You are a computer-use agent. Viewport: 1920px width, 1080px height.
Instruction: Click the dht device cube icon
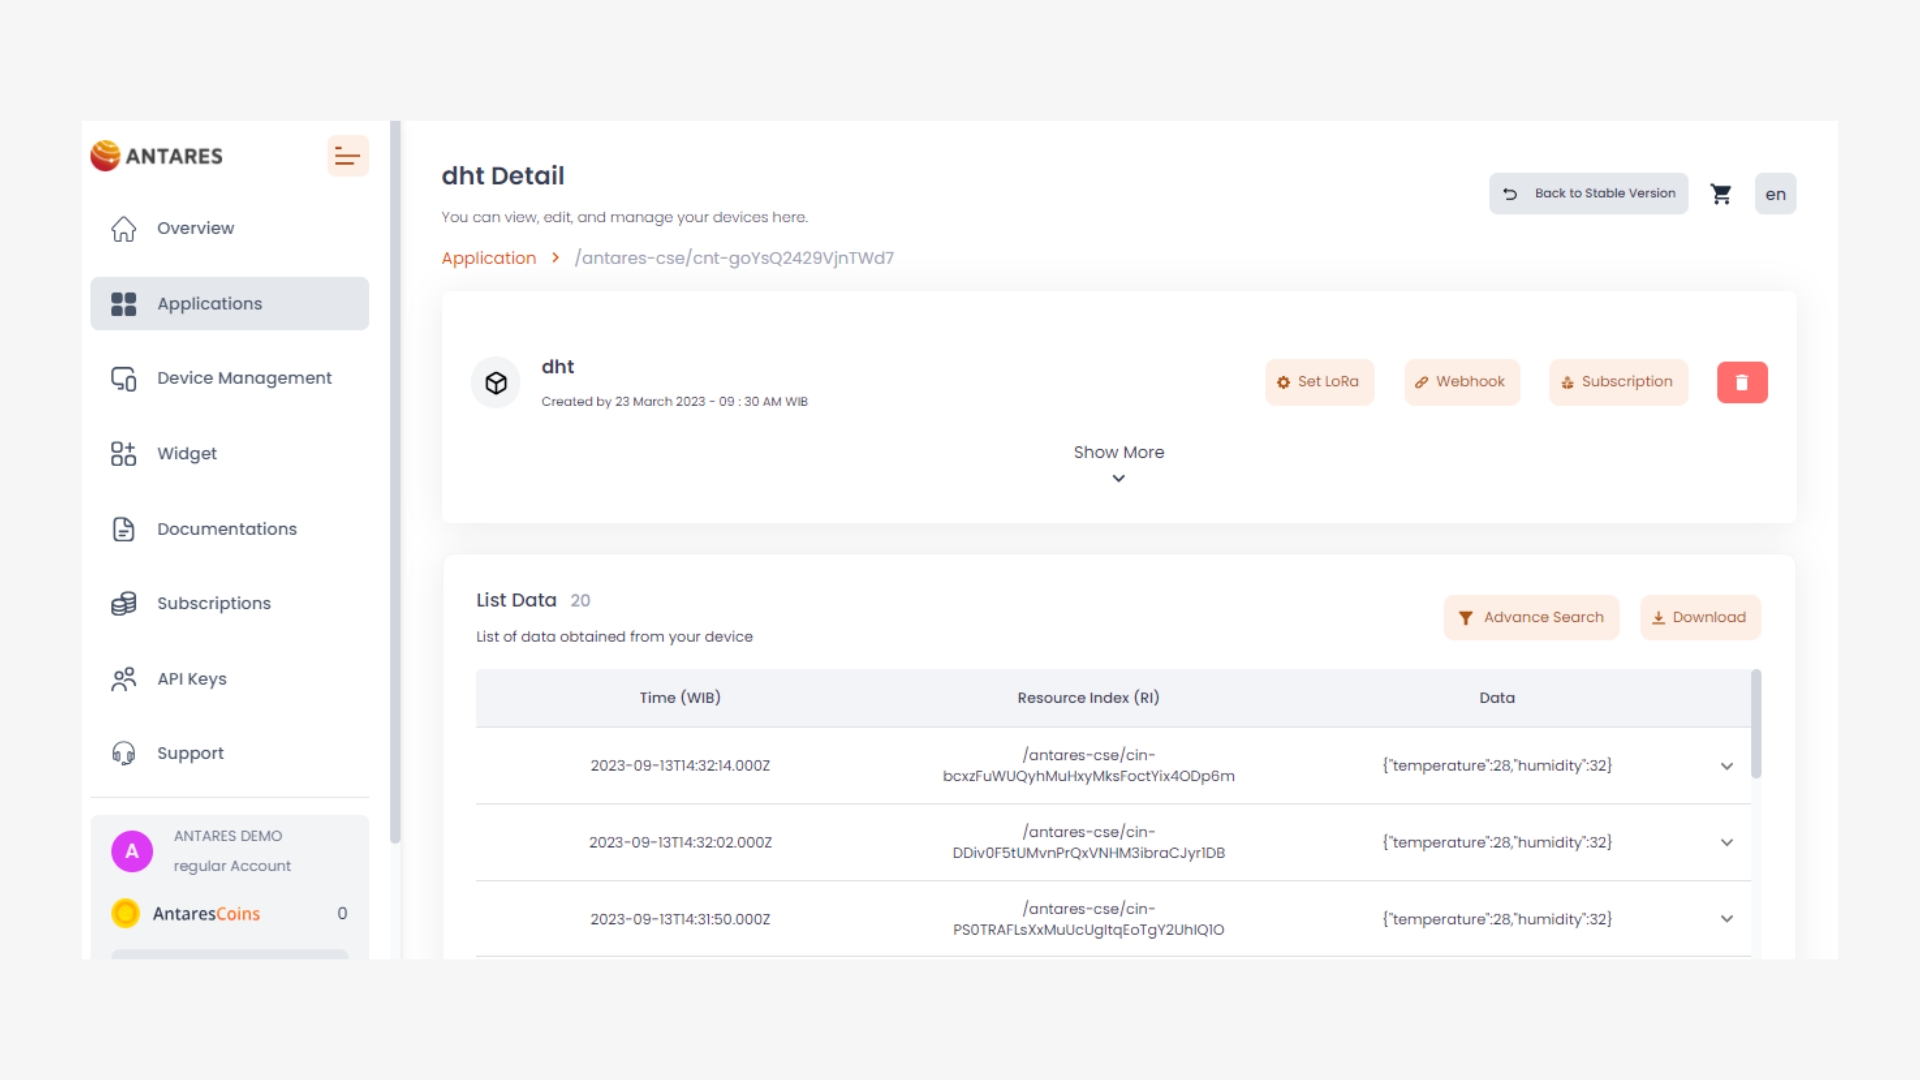[x=496, y=382]
